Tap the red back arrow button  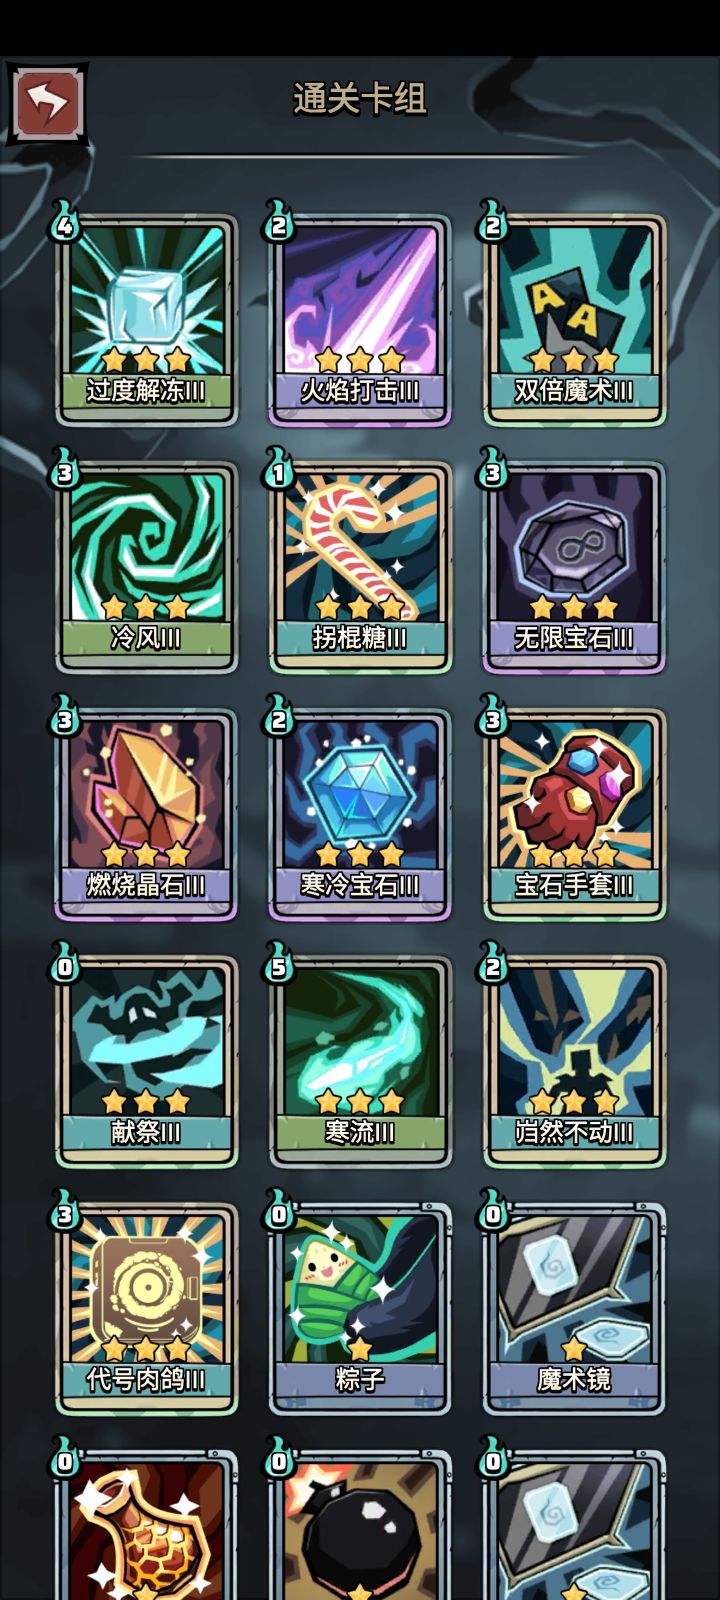(x=46, y=103)
